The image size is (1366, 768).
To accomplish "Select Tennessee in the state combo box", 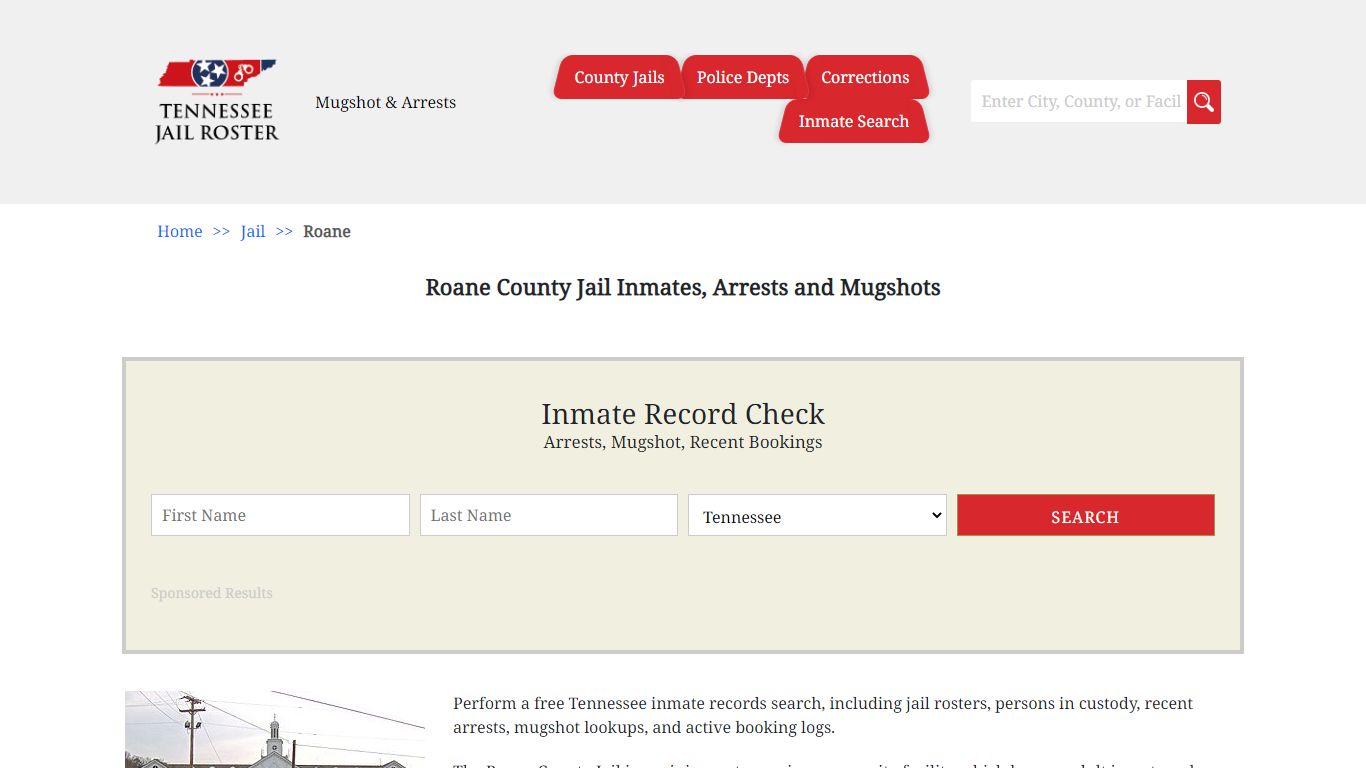I will (816, 515).
